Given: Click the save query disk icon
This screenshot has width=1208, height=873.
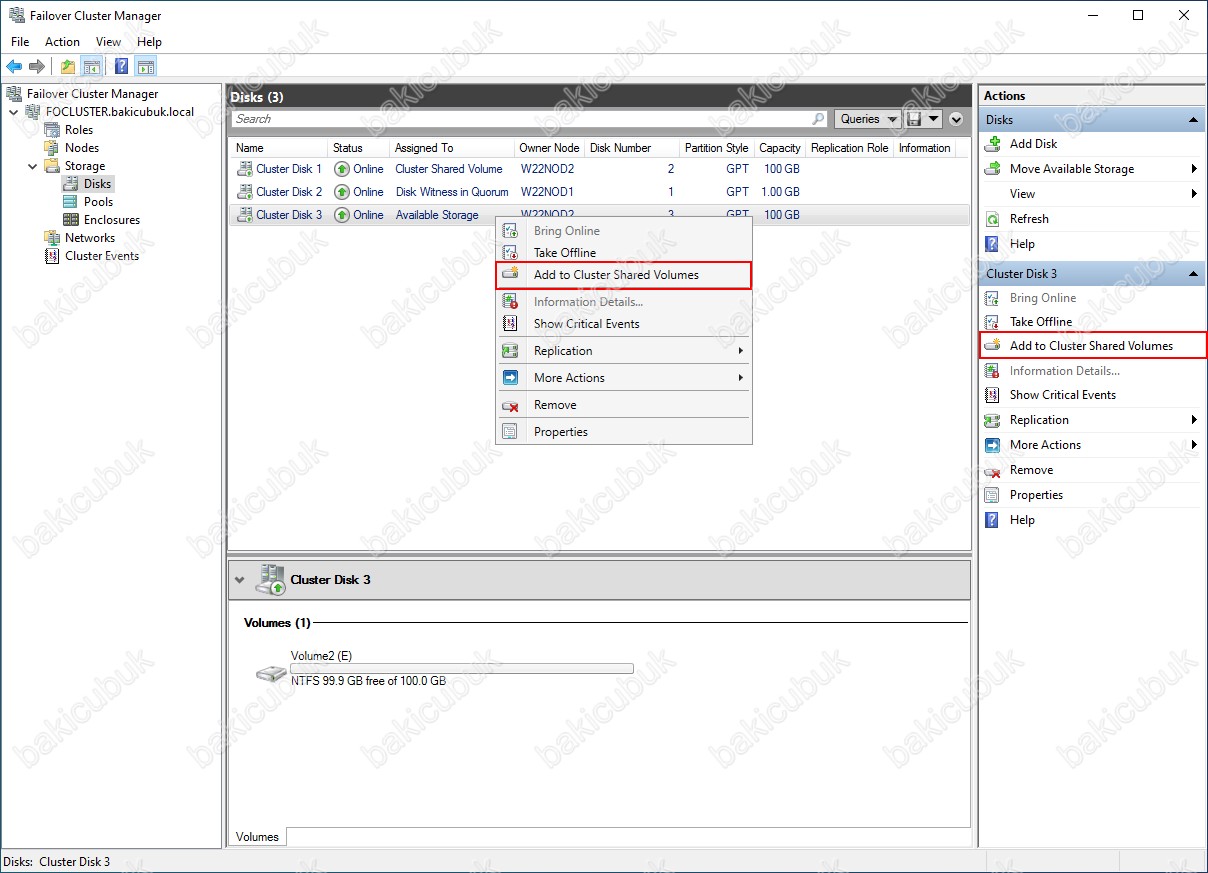Looking at the screenshot, I should click(x=914, y=119).
